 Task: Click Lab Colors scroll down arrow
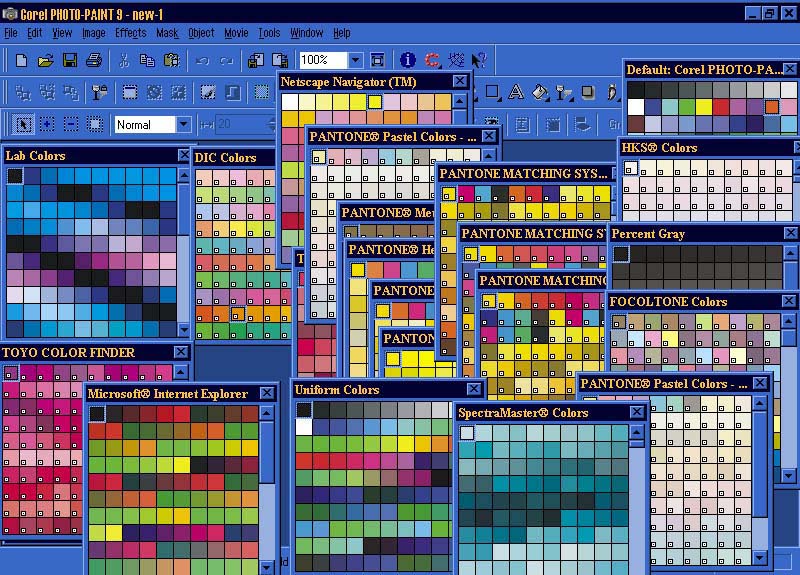click(x=184, y=330)
